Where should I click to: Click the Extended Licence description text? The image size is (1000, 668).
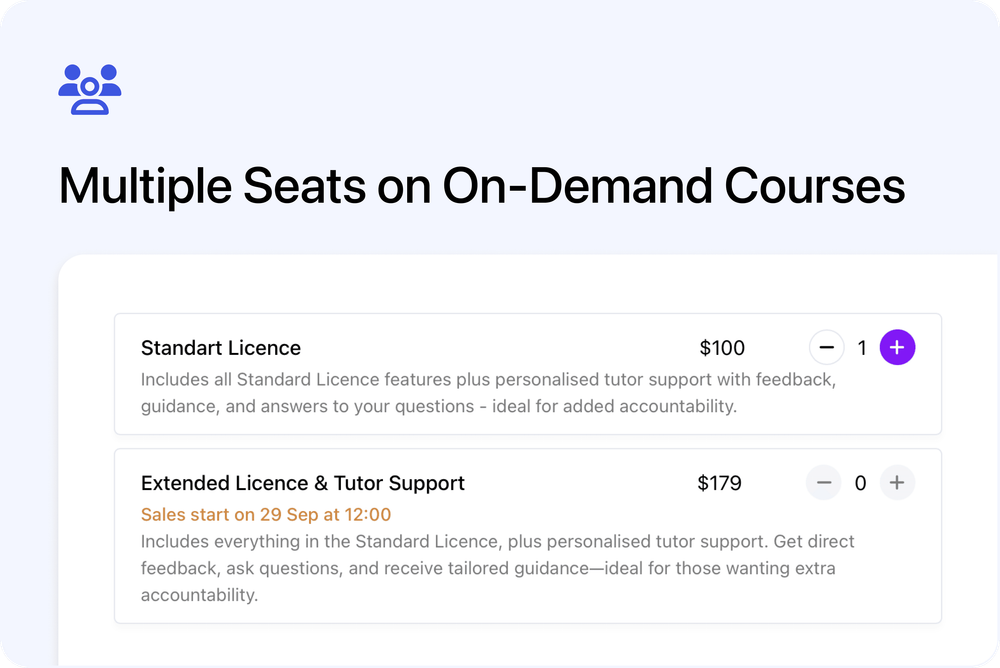[x=497, y=567]
